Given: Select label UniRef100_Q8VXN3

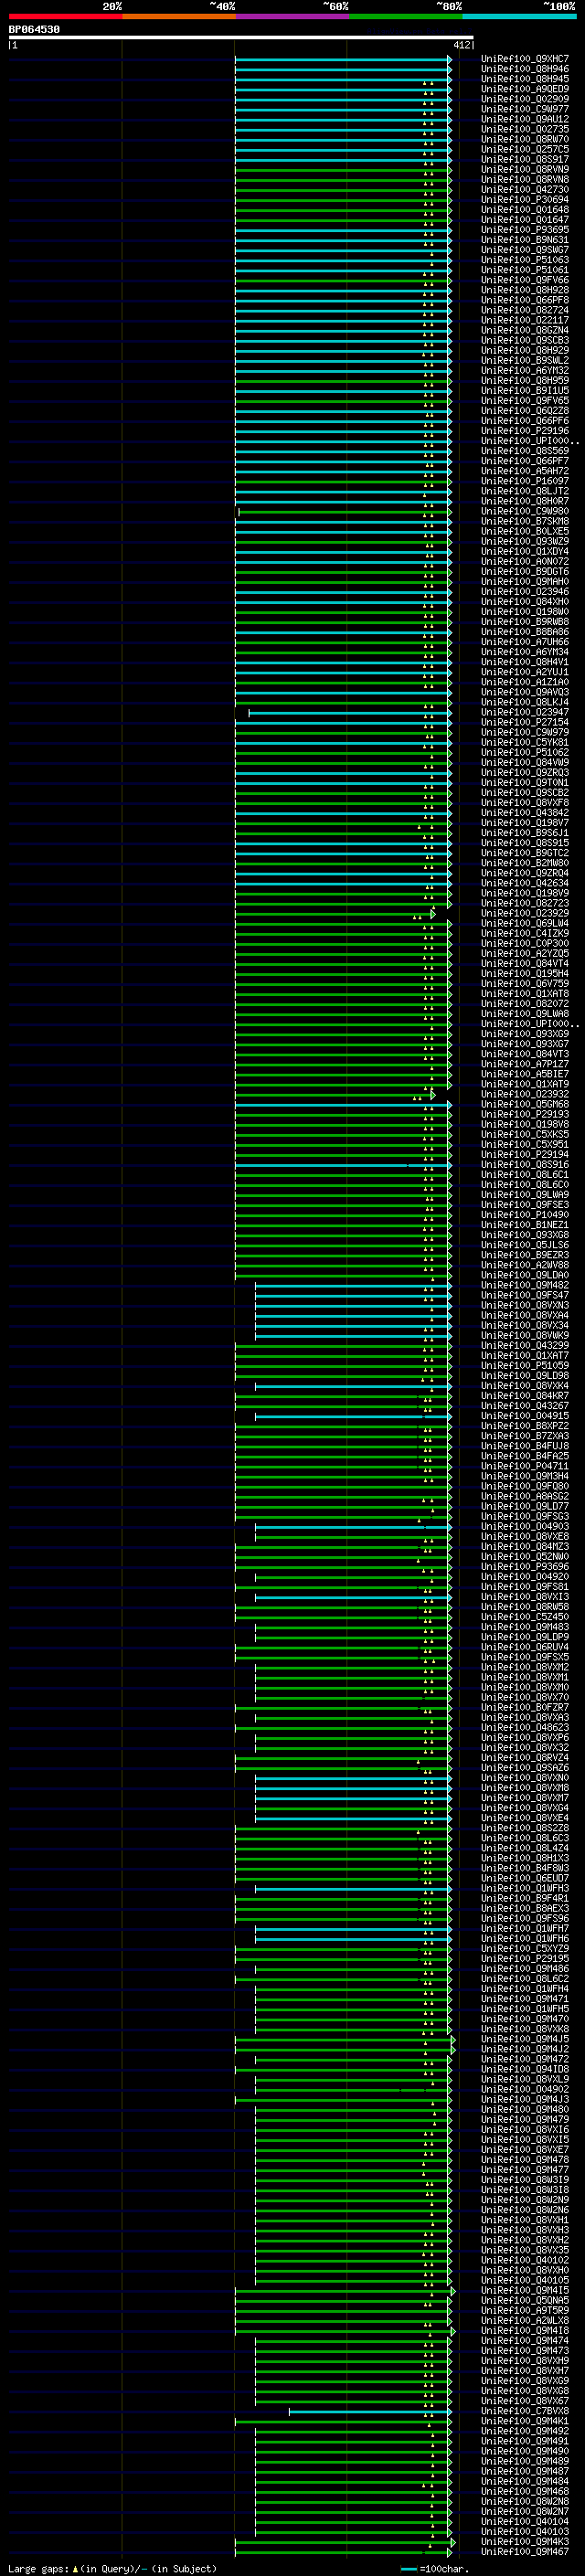Looking at the screenshot, I should coord(524,1305).
